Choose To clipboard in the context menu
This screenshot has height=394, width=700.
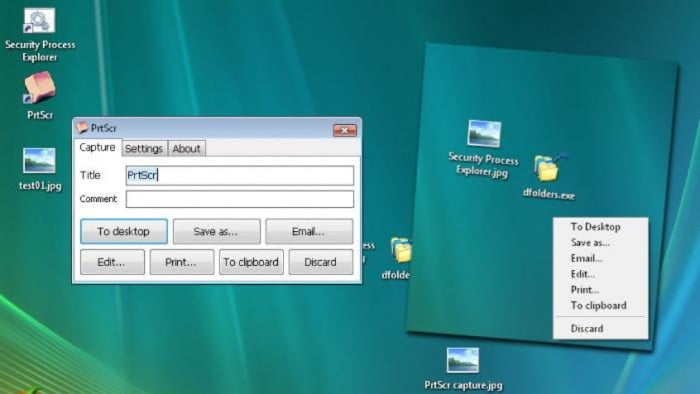600,305
